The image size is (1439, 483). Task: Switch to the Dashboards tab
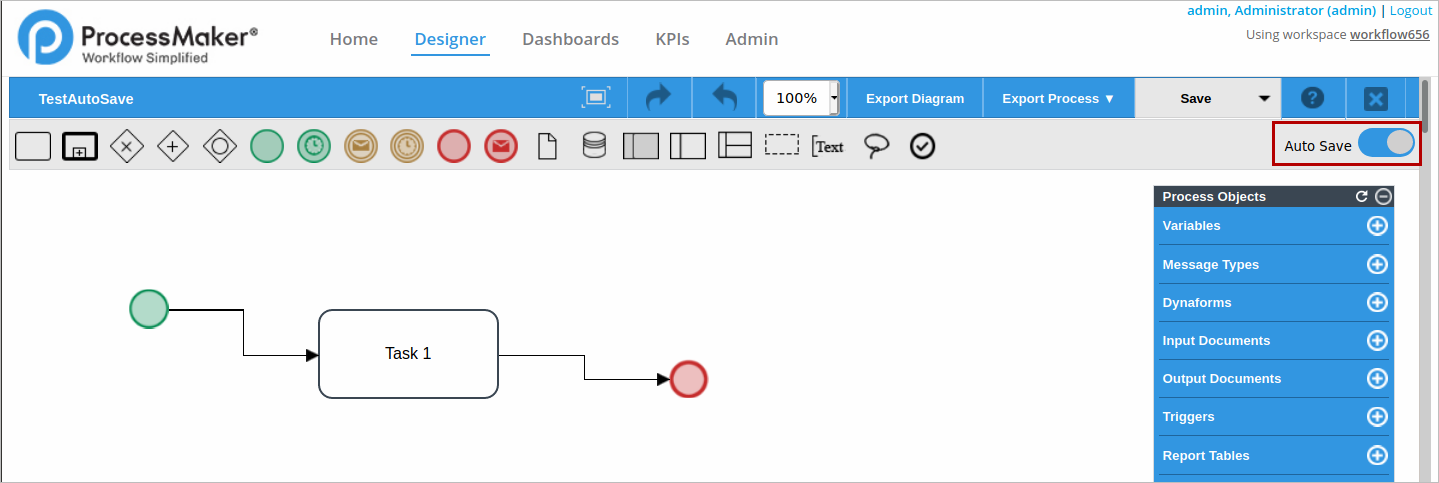click(x=570, y=39)
